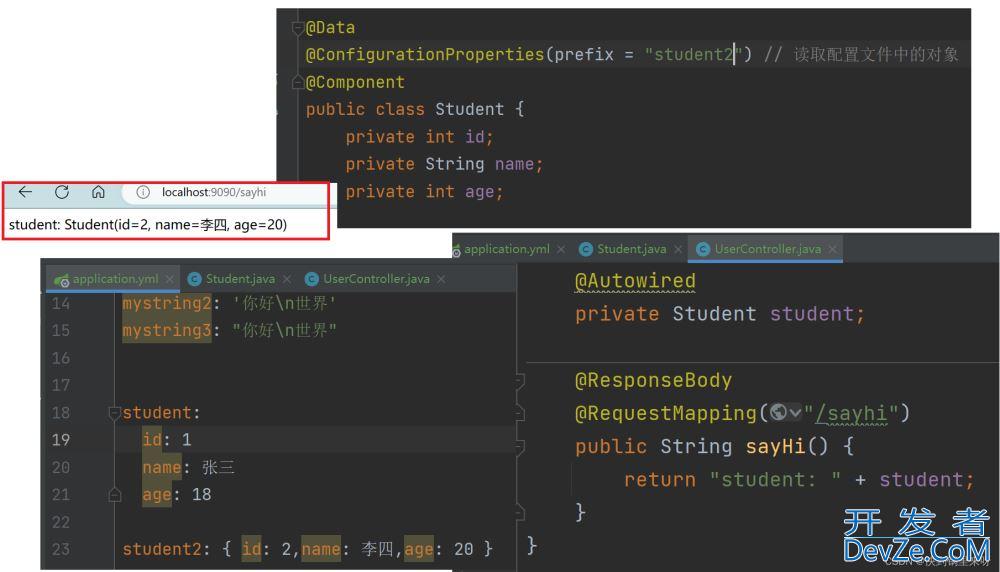
Task: Click the name value 张三
Action: tap(218, 467)
